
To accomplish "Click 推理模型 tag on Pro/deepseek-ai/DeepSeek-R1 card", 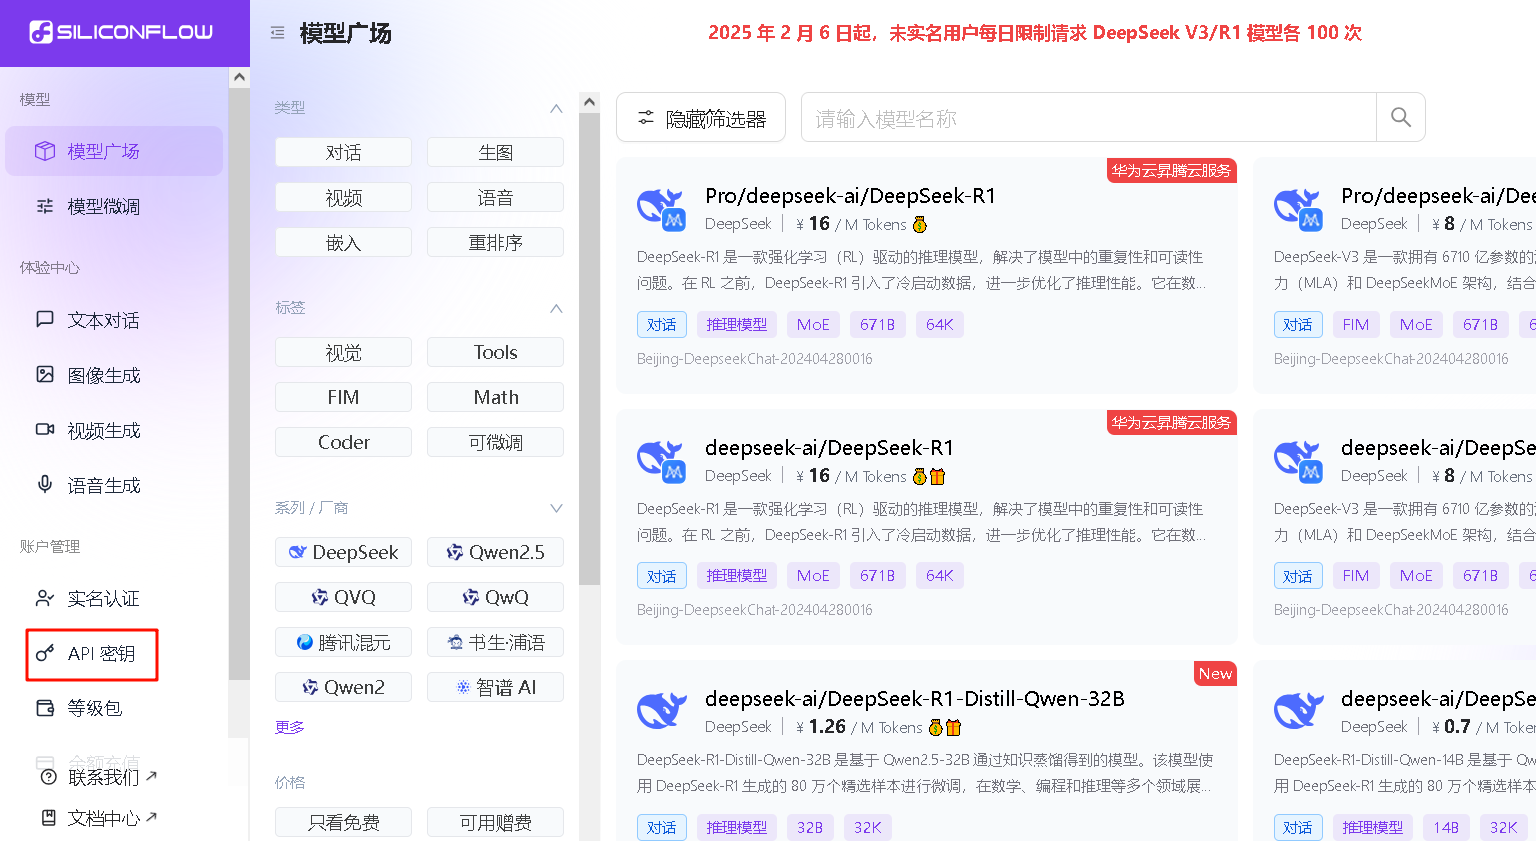I will (736, 324).
